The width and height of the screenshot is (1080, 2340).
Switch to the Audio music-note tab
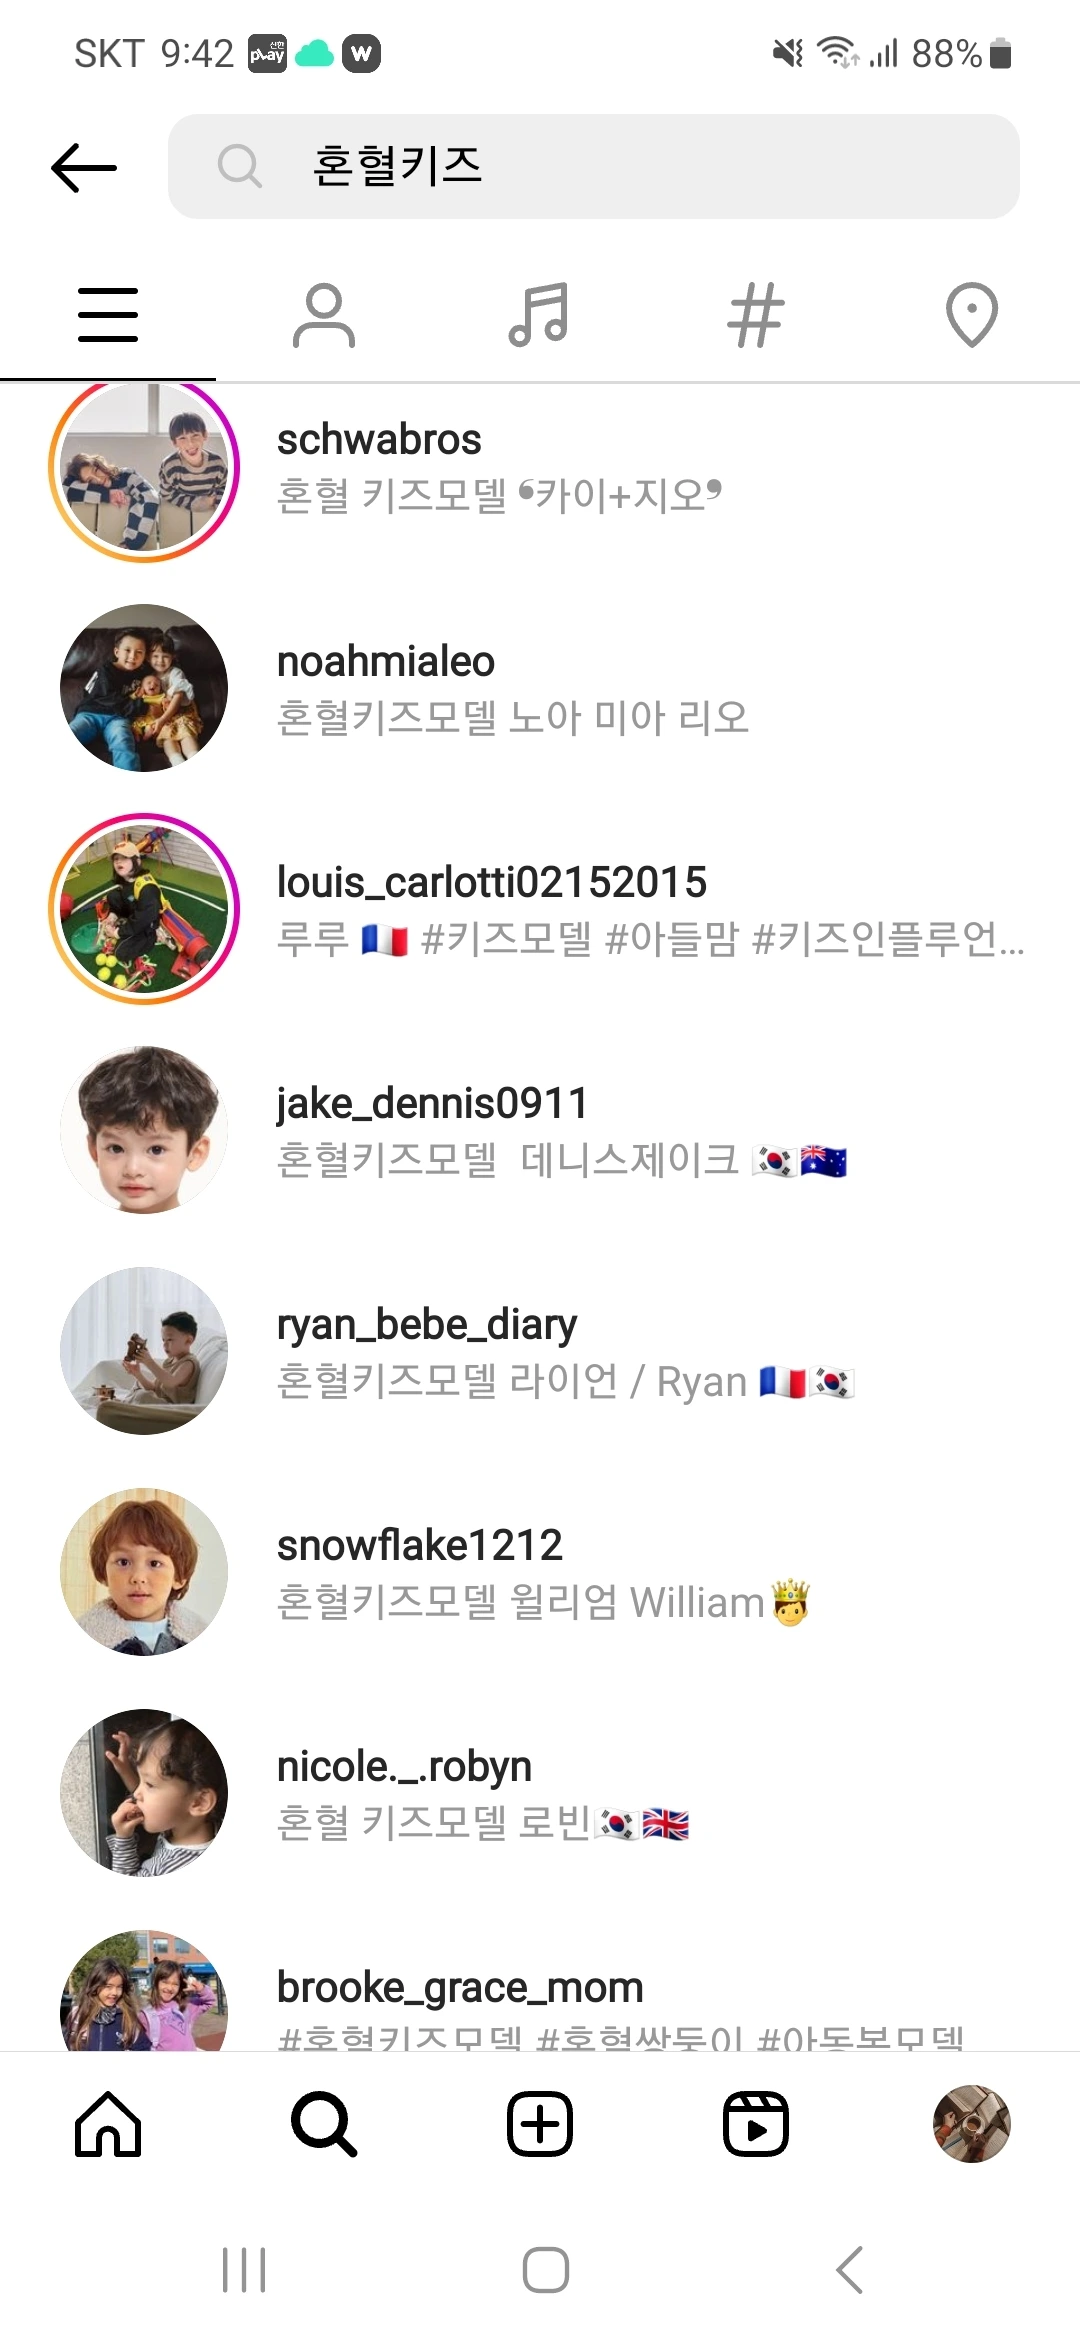click(539, 315)
